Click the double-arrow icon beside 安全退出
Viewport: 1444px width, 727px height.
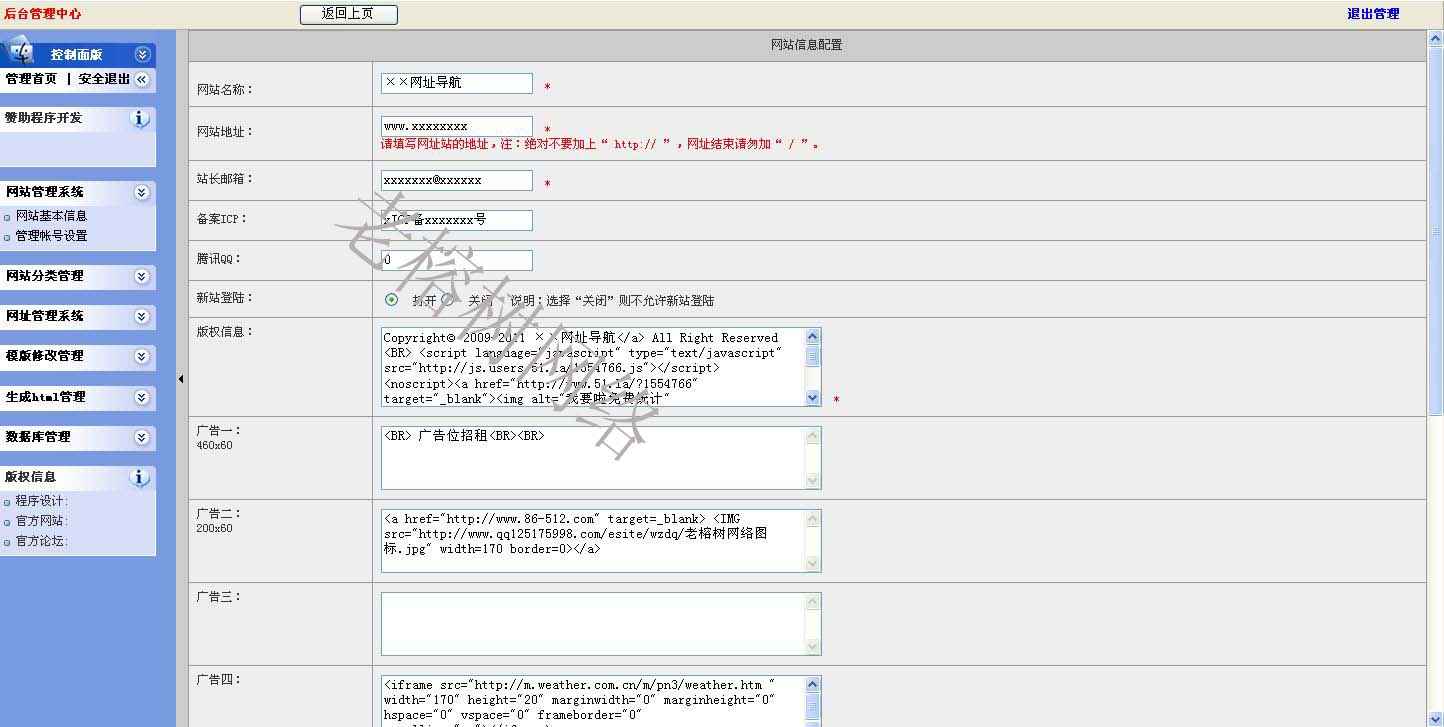pyautogui.click(x=142, y=79)
